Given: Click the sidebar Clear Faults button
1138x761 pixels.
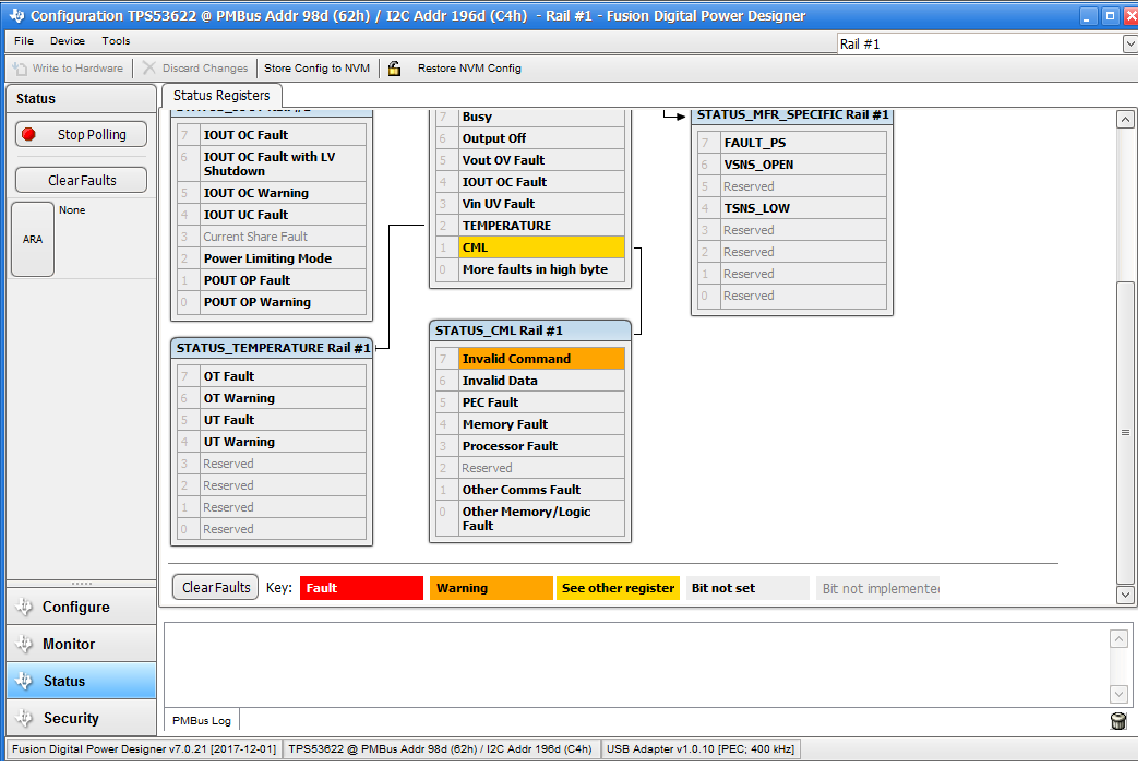Looking at the screenshot, I should point(81,180).
